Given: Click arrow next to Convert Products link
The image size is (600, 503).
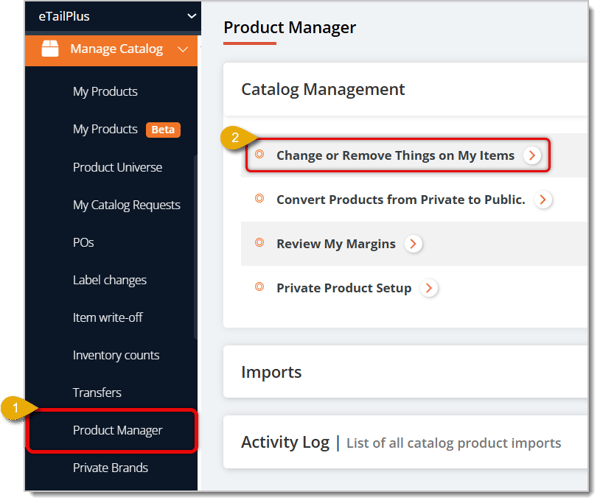Looking at the screenshot, I should (543, 200).
